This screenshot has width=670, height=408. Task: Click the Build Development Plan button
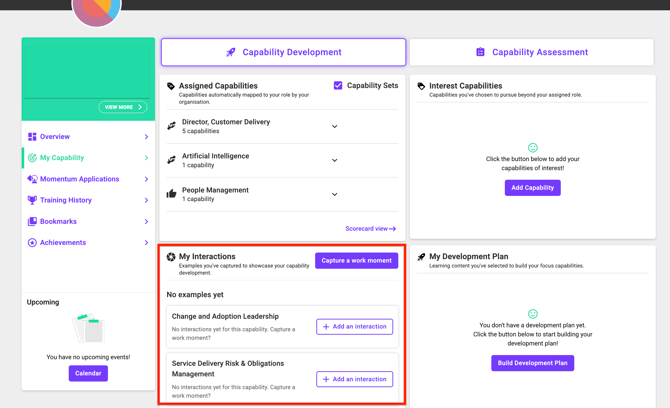pos(532,363)
